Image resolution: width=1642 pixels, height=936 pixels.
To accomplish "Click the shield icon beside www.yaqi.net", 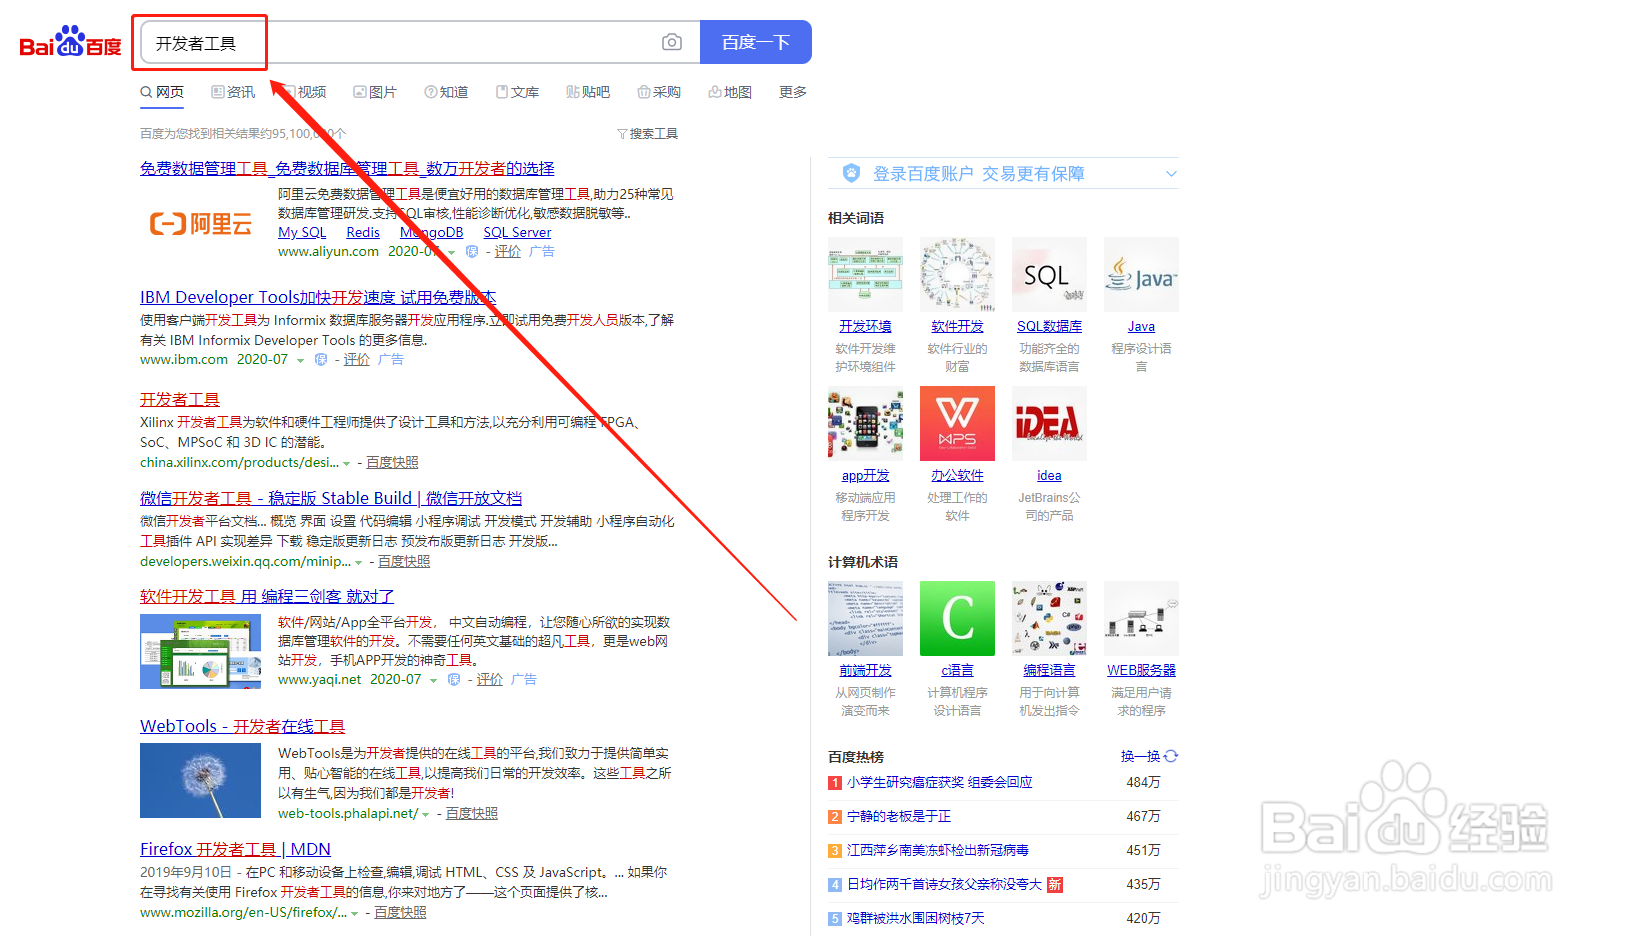I will tap(454, 680).
